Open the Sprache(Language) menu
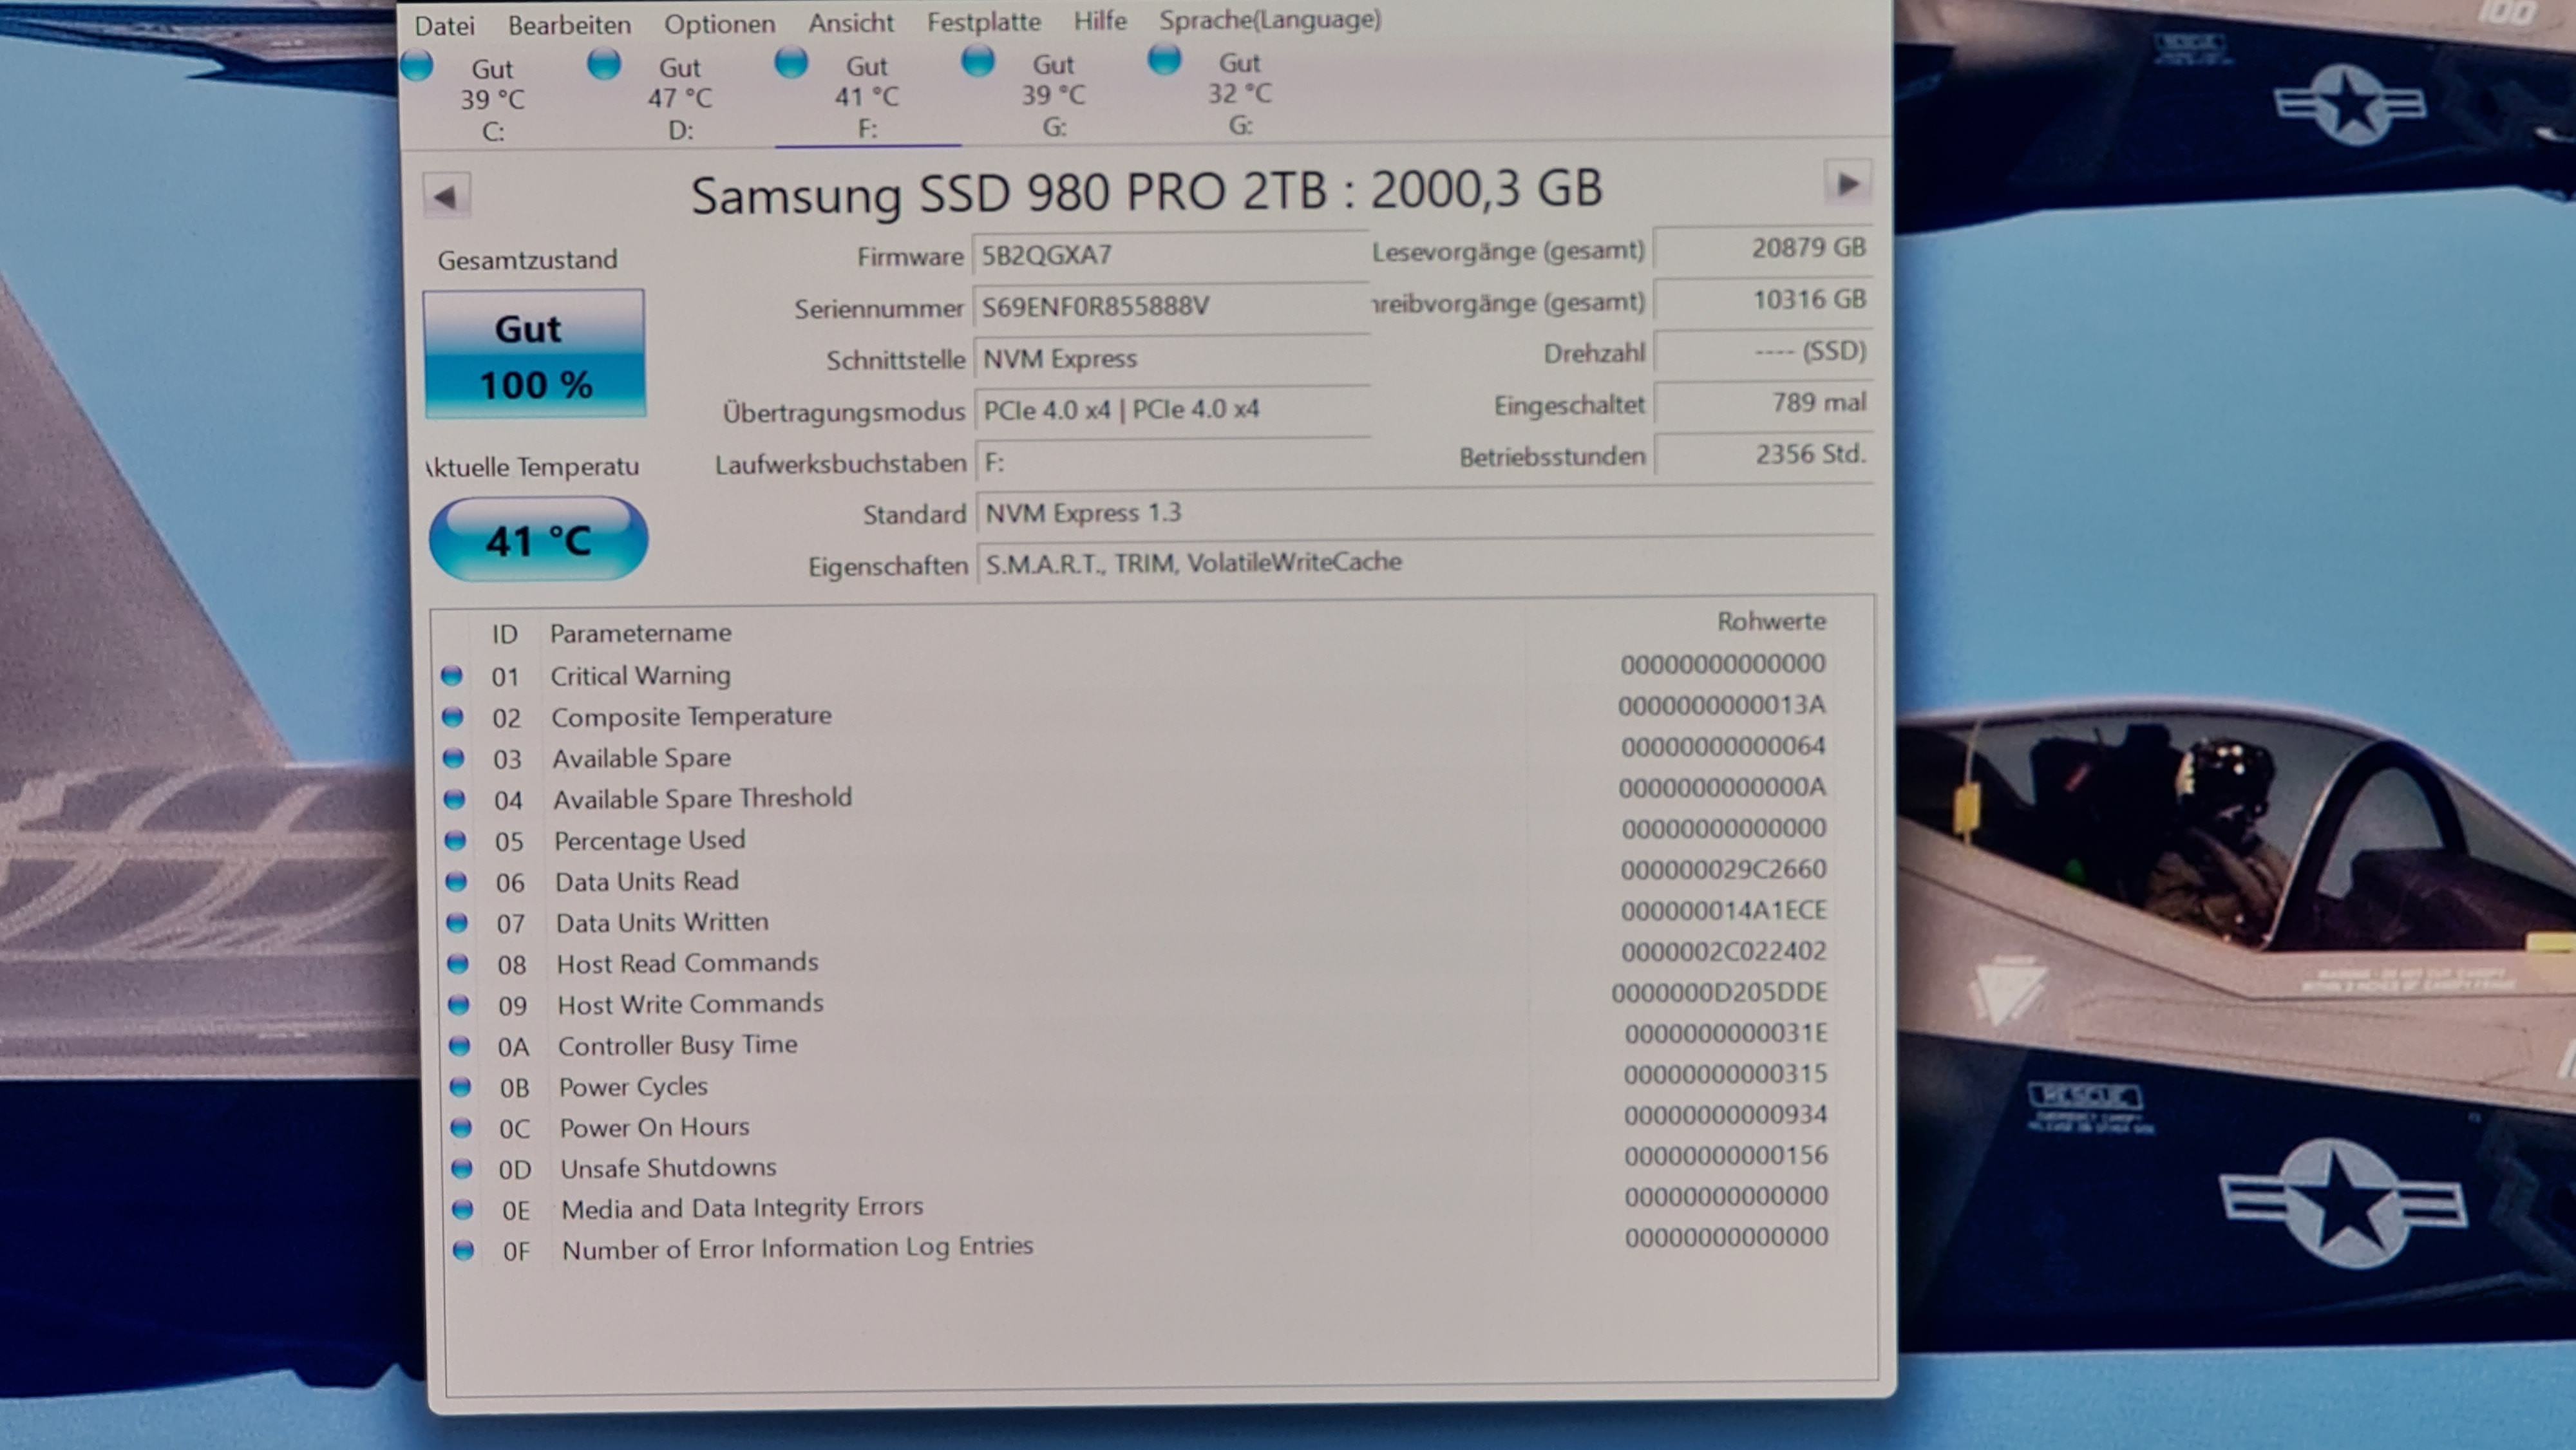2576x1450 pixels. tap(1270, 20)
